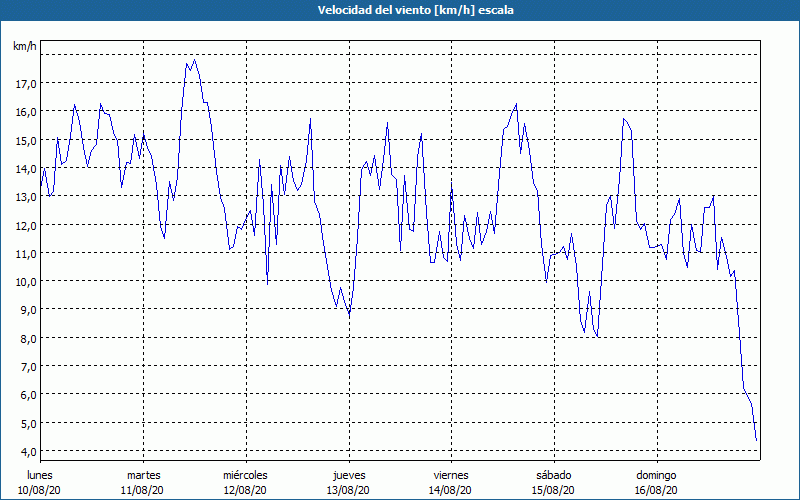Click the 9,0 y-axis value

click(x=28, y=310)
